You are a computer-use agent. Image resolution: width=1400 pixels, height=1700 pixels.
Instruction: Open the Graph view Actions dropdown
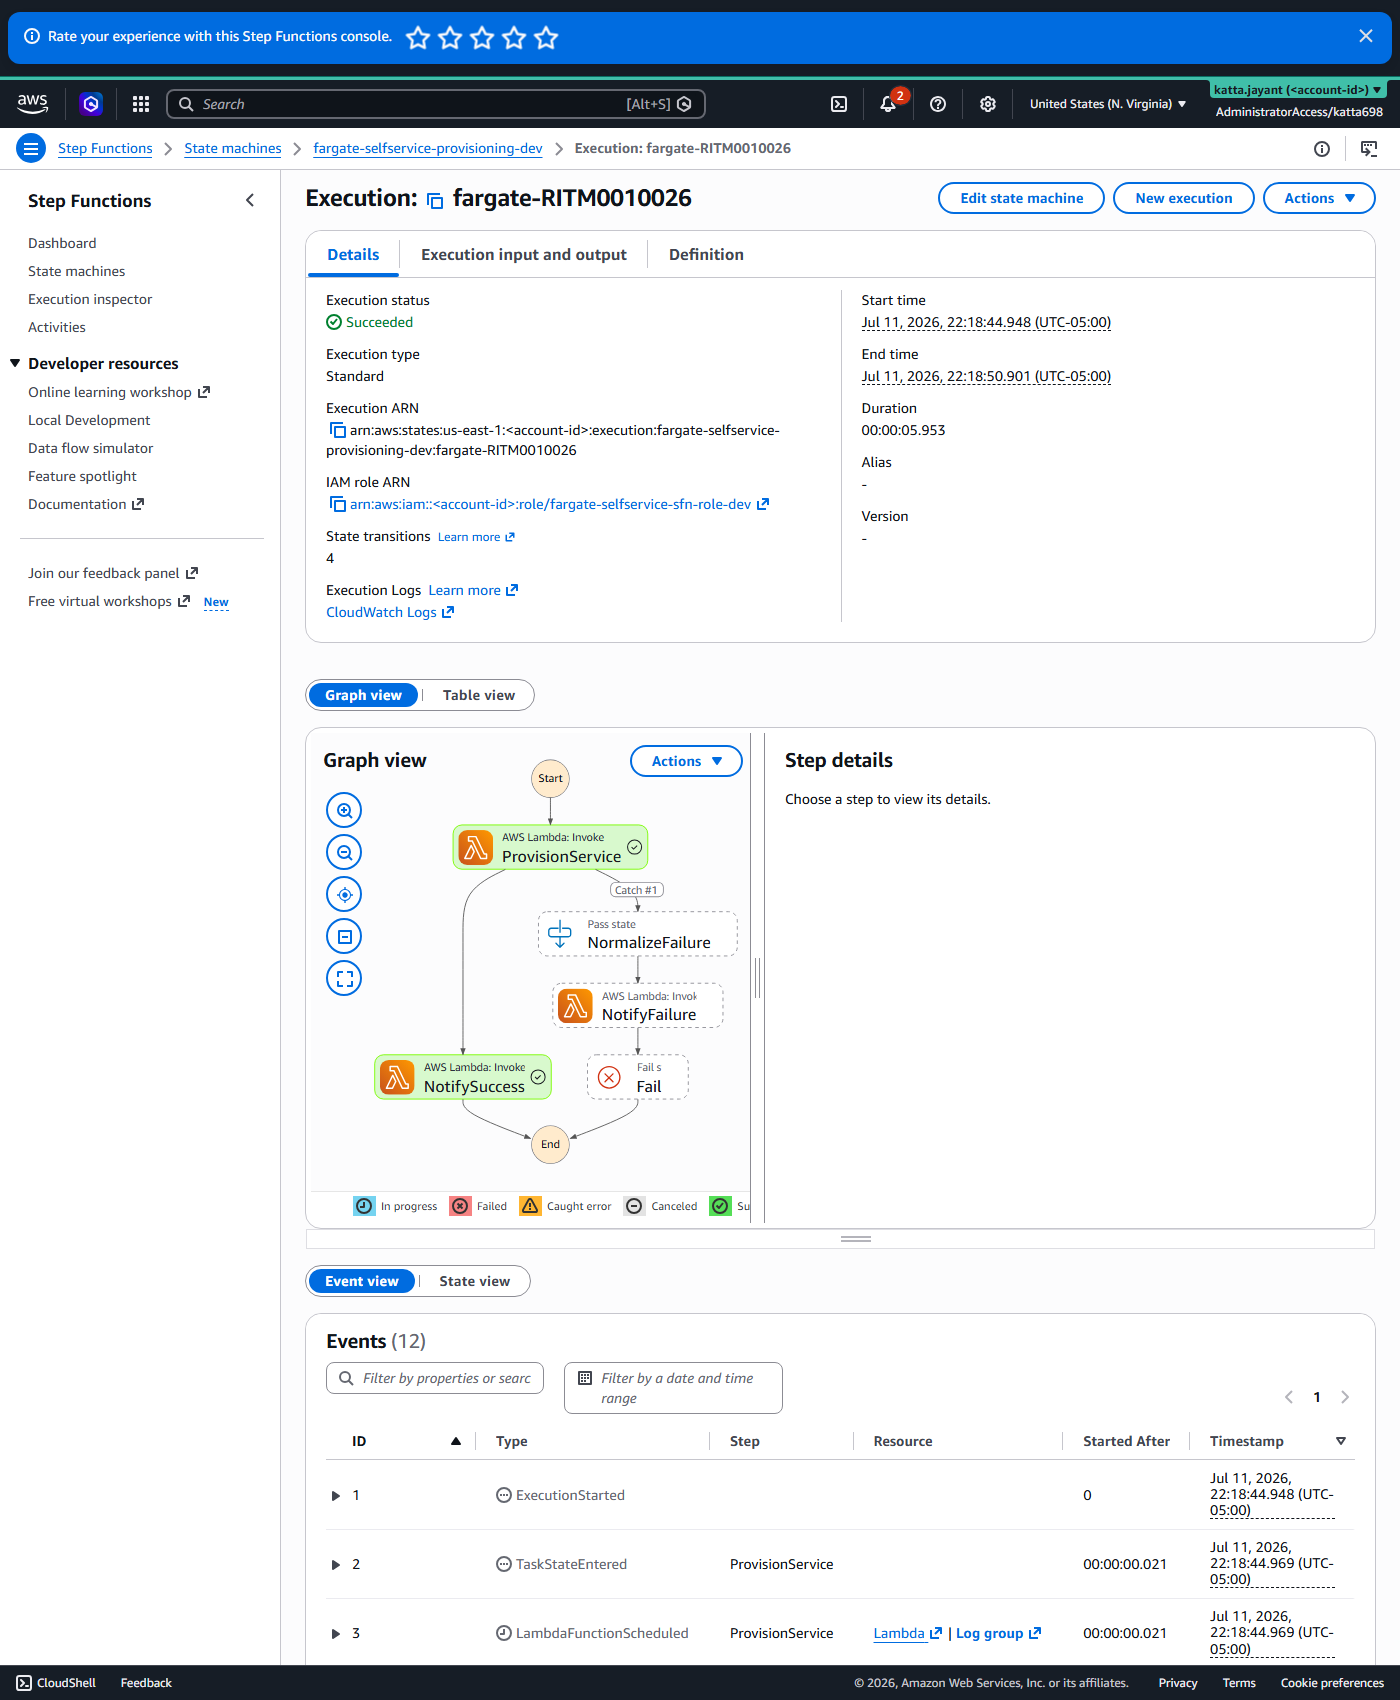tap(686, 761)
